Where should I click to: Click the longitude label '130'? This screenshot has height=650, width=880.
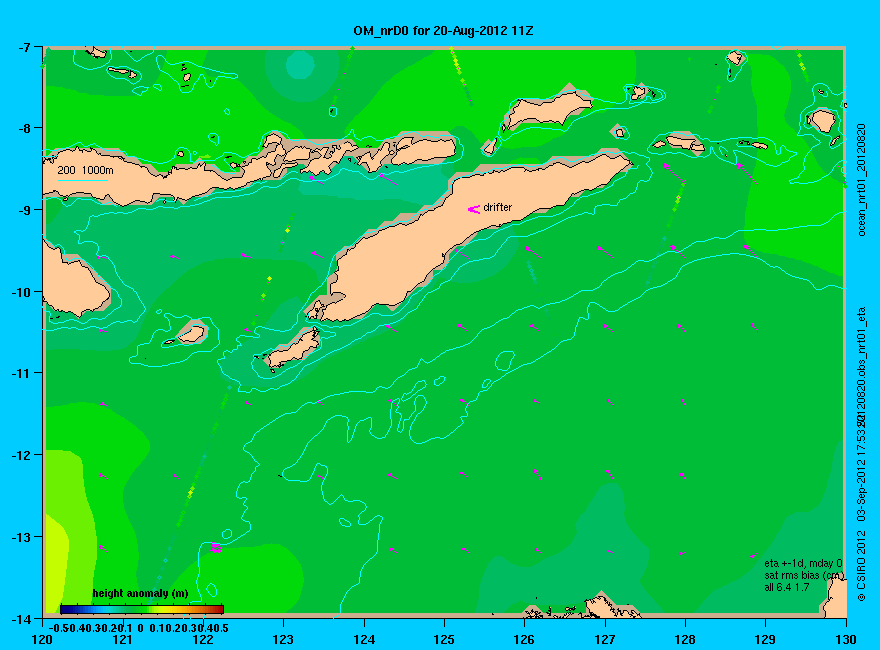[x=846, y=639]
